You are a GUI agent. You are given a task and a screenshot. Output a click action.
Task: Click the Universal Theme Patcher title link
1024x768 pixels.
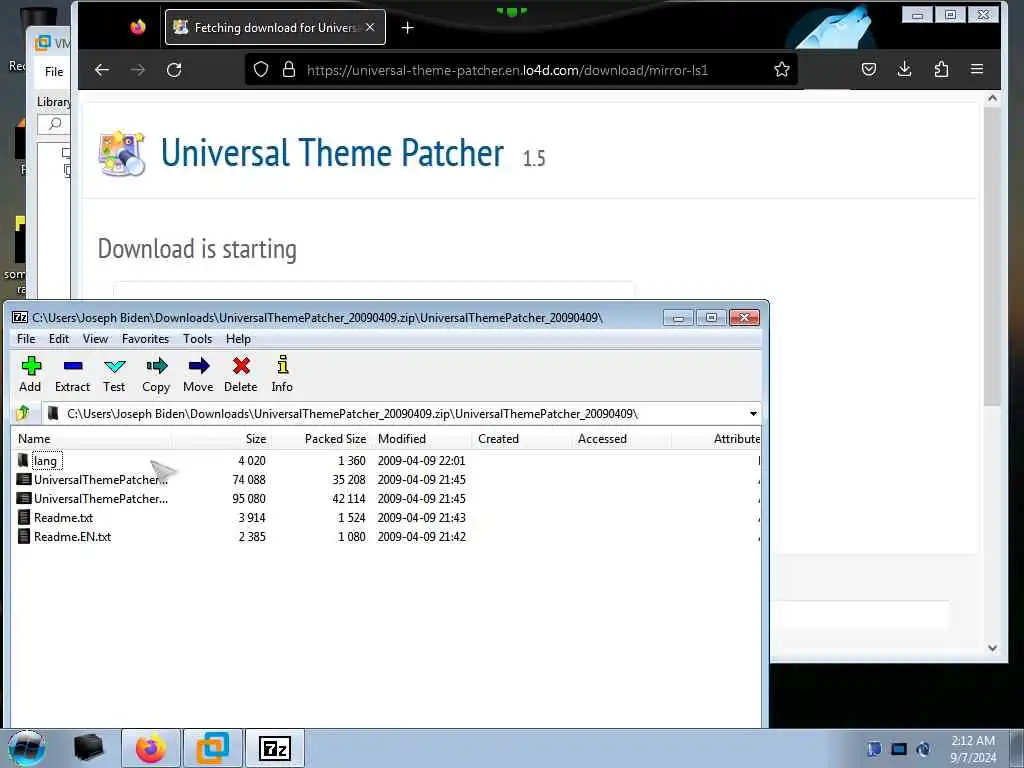point(332,153)
